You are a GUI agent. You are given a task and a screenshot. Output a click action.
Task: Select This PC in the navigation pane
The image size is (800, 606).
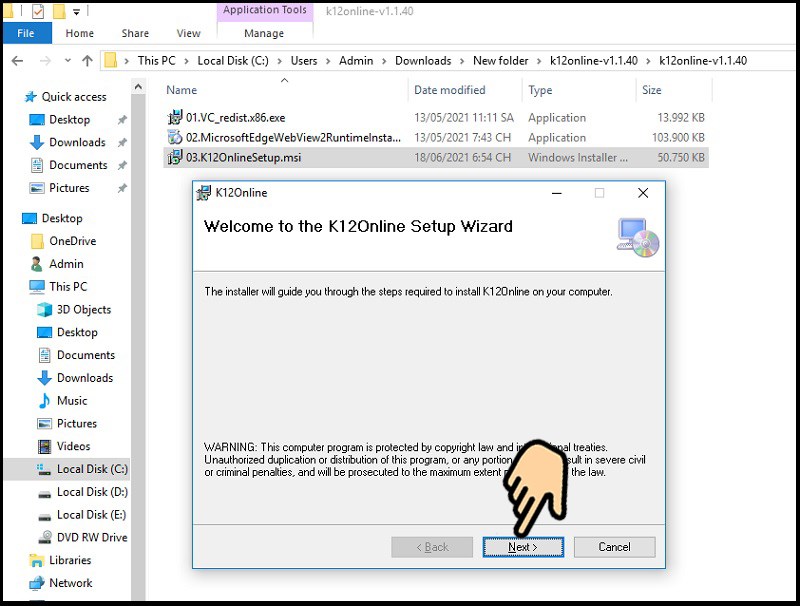click(x=68, y=287)
